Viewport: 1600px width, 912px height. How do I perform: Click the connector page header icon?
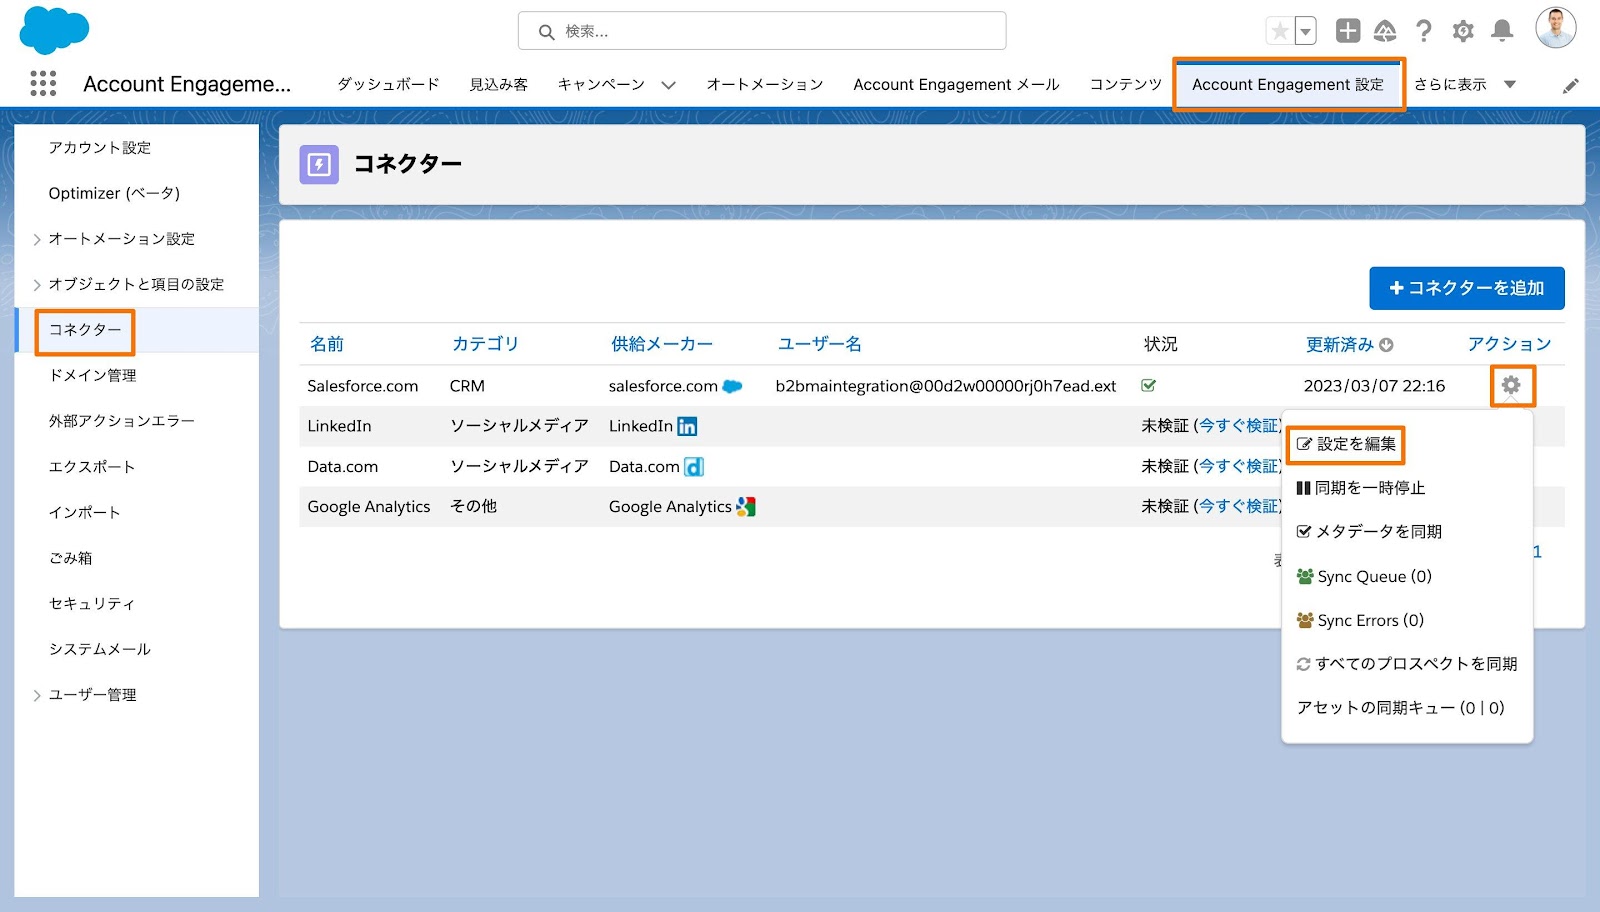[319, 164]
